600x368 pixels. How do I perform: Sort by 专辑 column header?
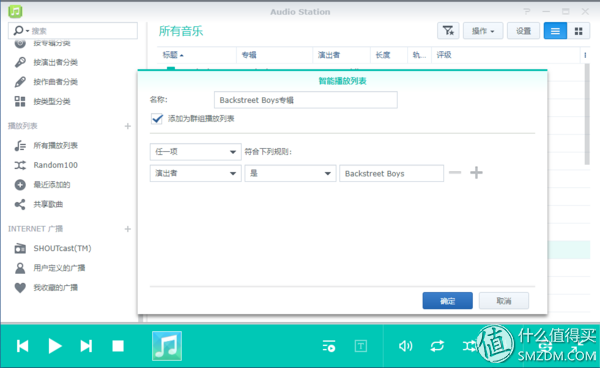(x=275, y=55)
